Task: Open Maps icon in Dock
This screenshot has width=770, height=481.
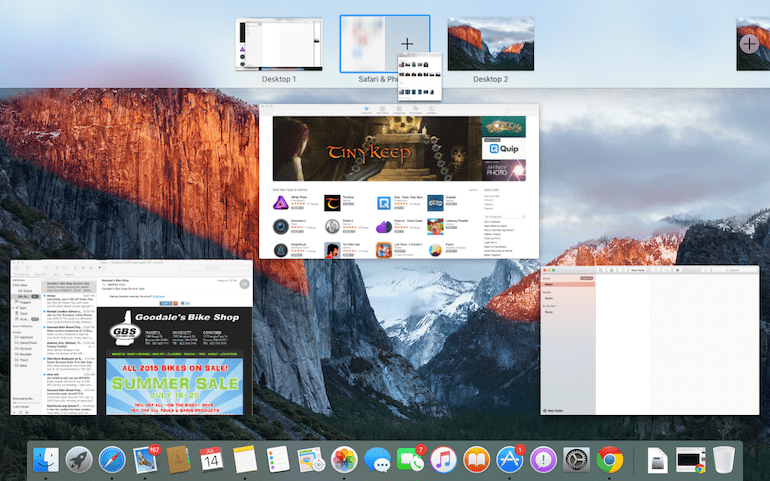Action: pyautogui.click(x=311, y=460)
